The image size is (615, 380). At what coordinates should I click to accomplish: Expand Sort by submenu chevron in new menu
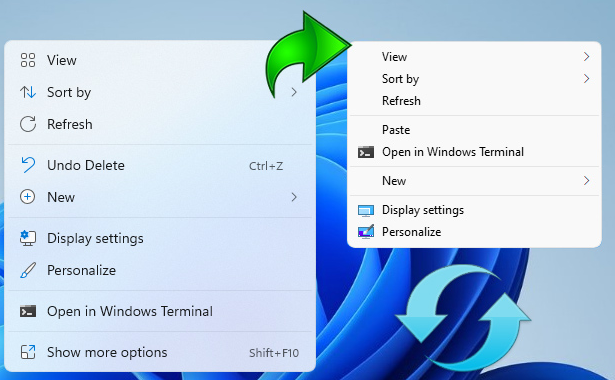[294, 92]
